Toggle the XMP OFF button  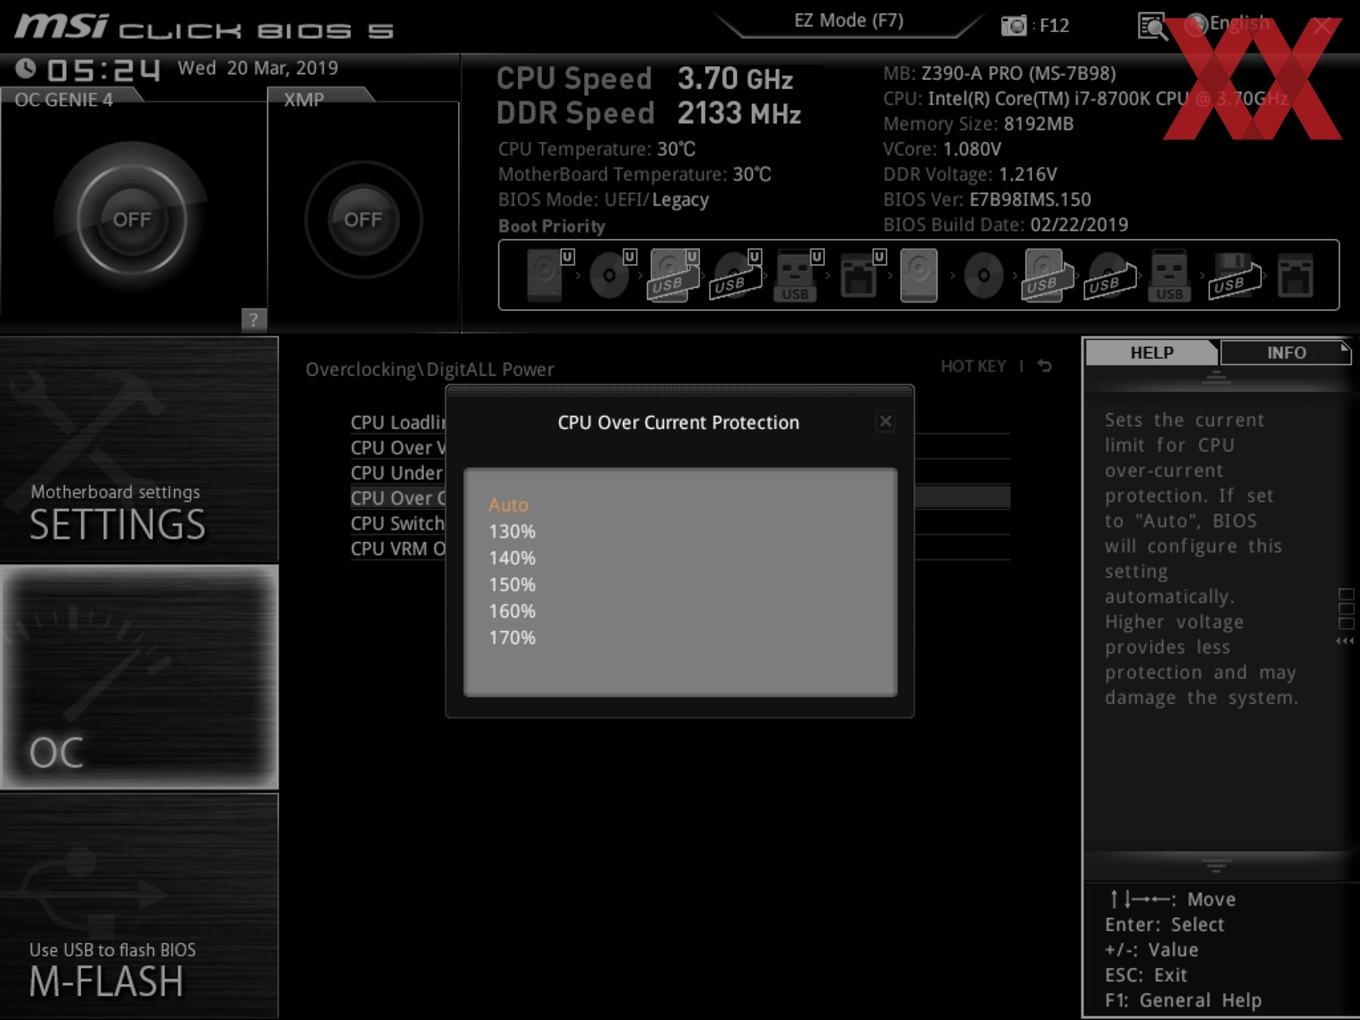363,219
